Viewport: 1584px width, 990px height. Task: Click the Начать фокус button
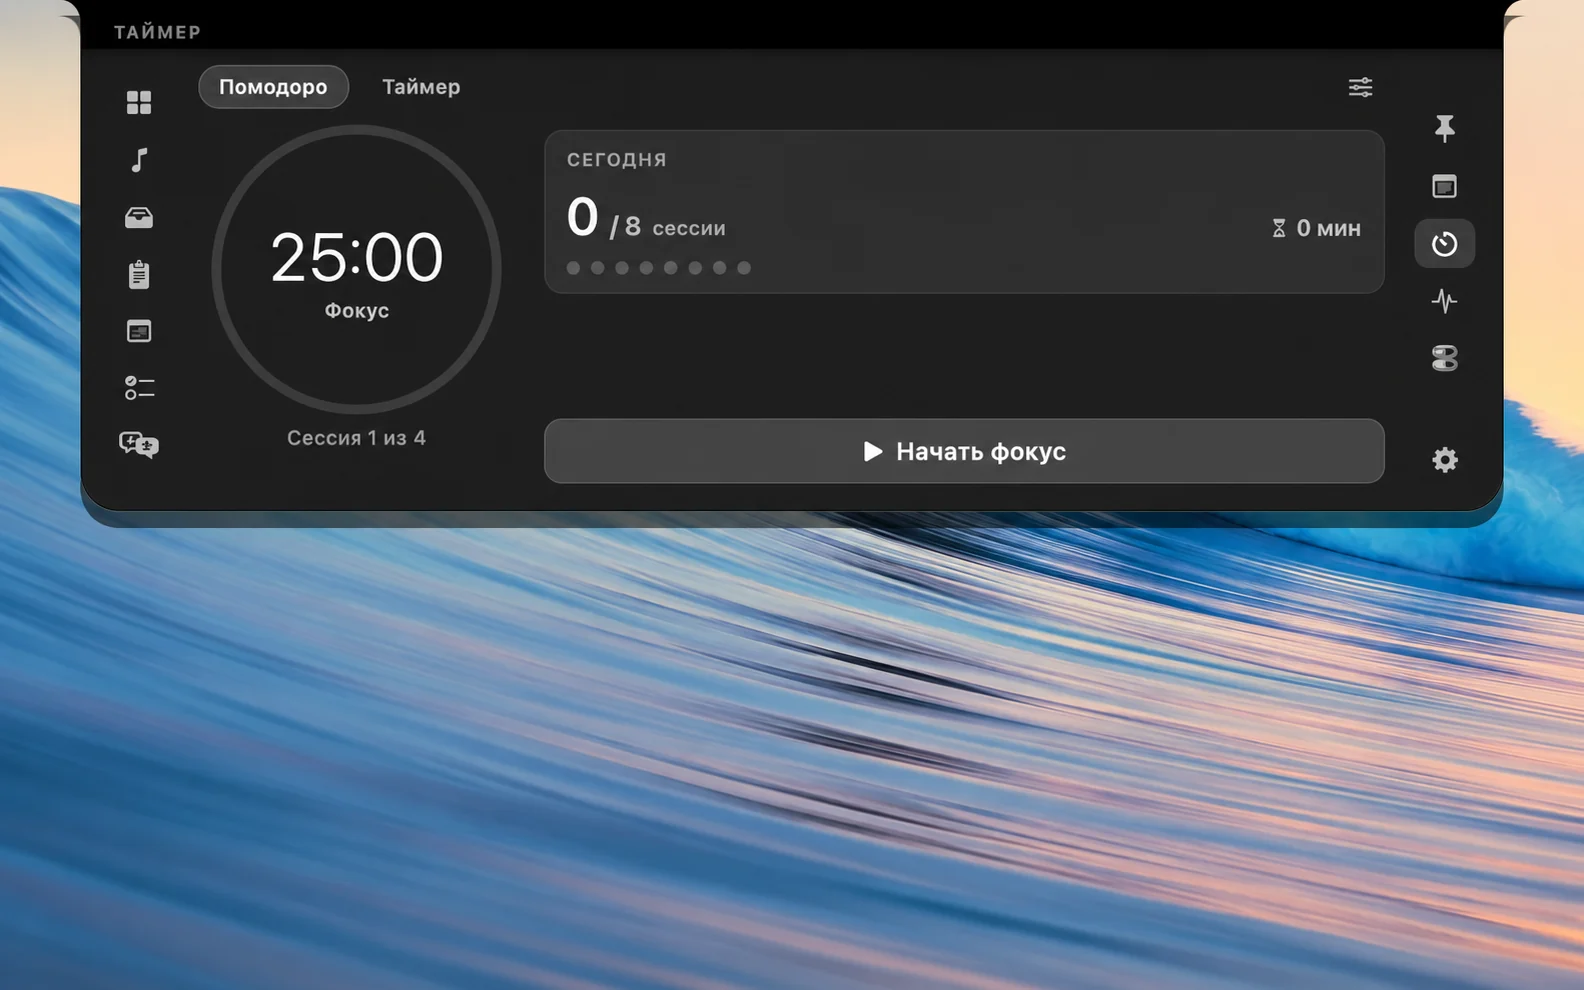point(964,451)
